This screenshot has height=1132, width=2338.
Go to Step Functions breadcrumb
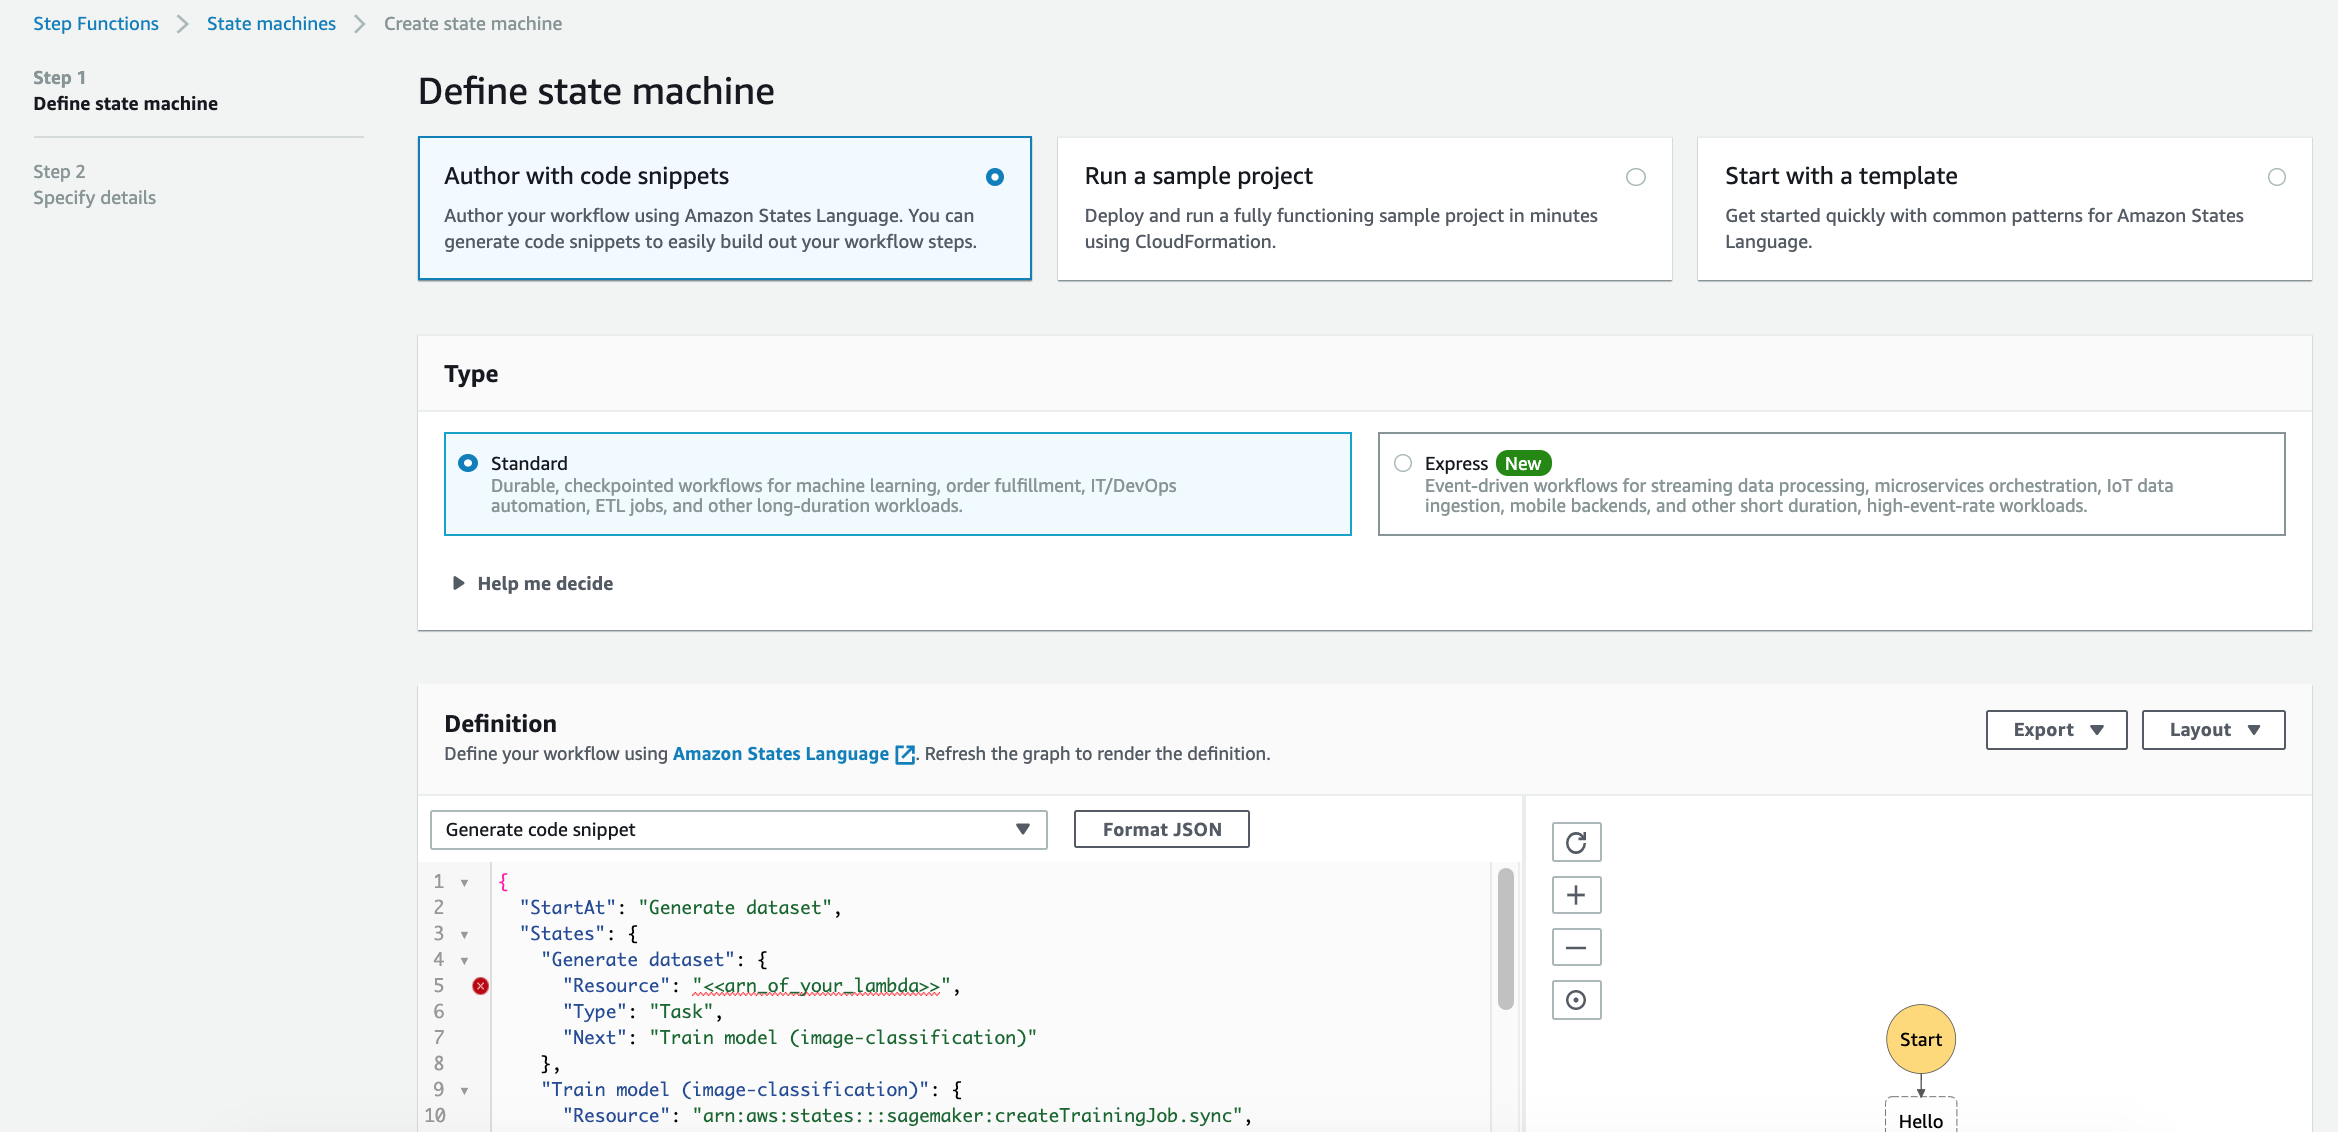[96, 23]
